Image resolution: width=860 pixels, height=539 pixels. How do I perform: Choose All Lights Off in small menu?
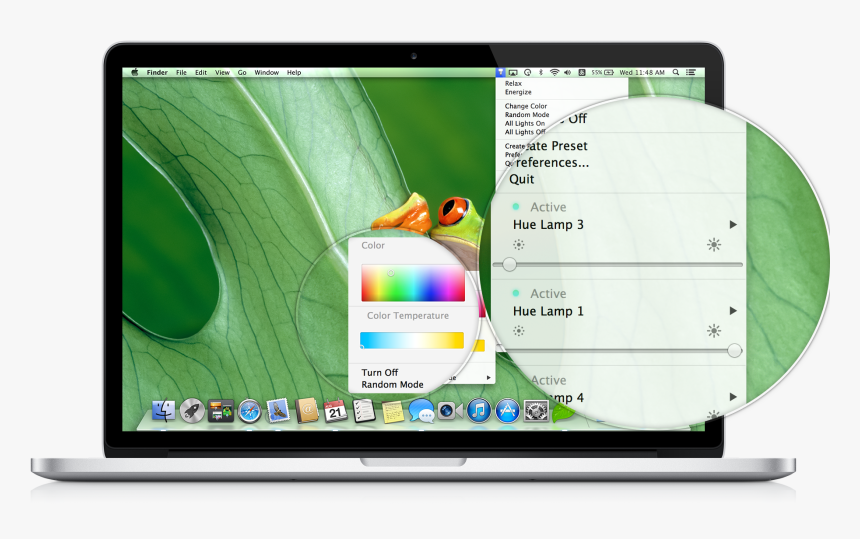pyautogui.click(x=525, y=132)
